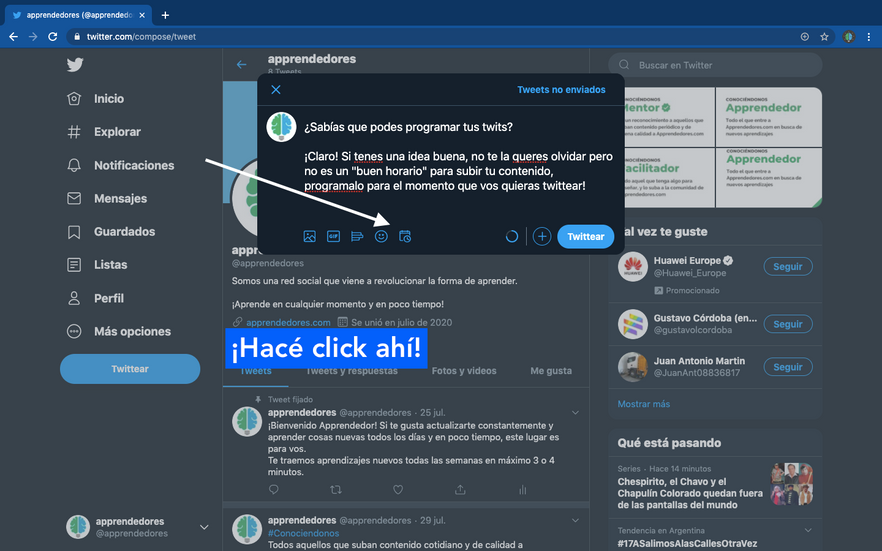Click the #Conociendonos hashtag

[303, 533]
